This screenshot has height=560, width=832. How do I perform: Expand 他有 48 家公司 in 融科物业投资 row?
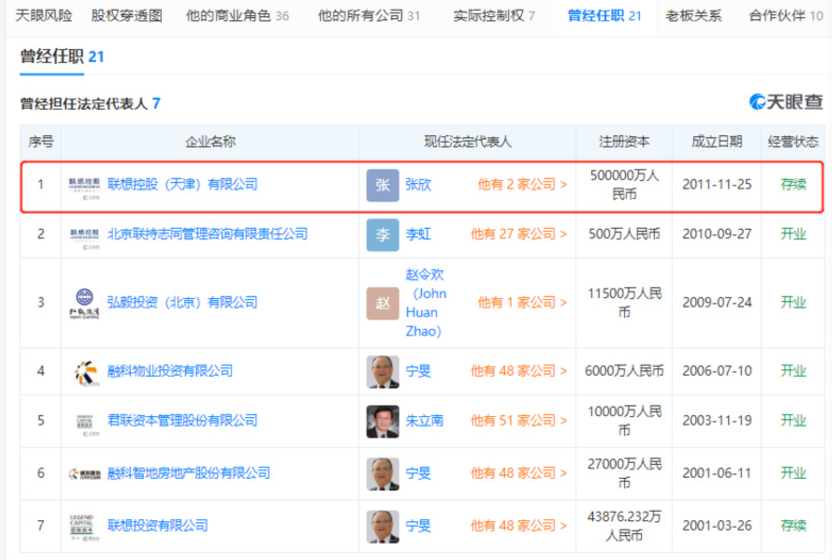tap(519, 371)
